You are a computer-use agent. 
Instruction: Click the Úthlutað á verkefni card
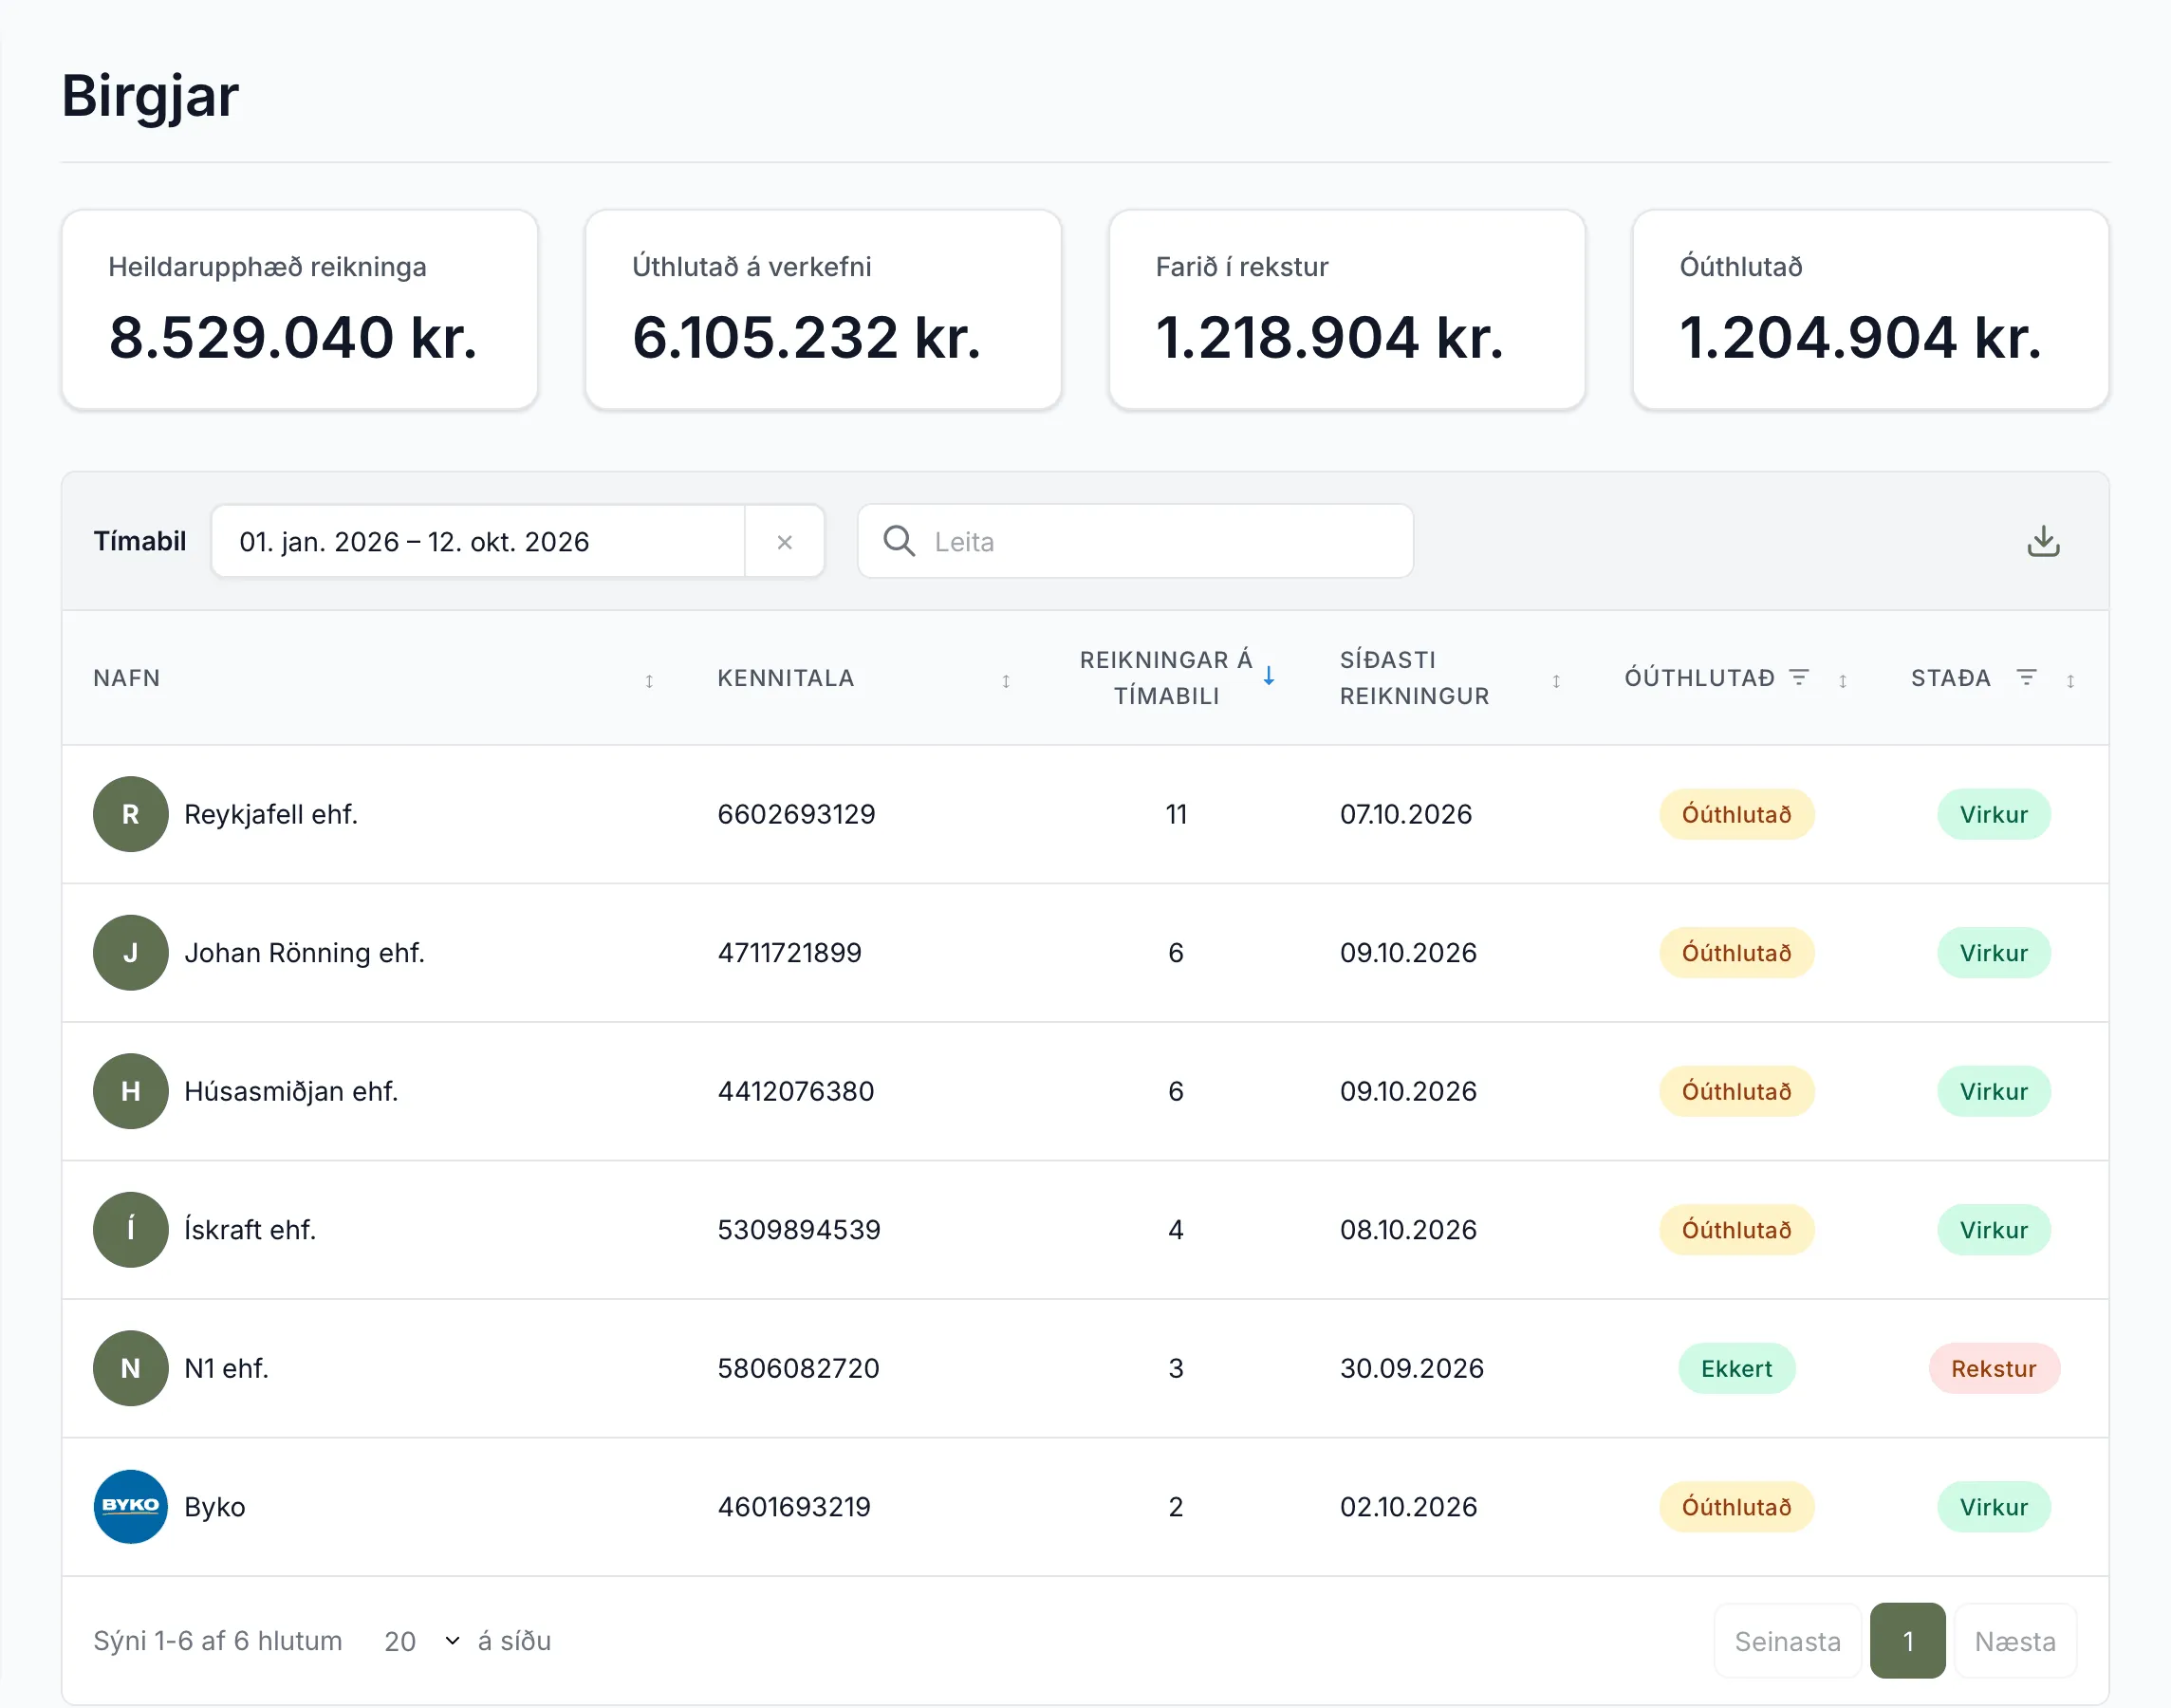point(823,310)
